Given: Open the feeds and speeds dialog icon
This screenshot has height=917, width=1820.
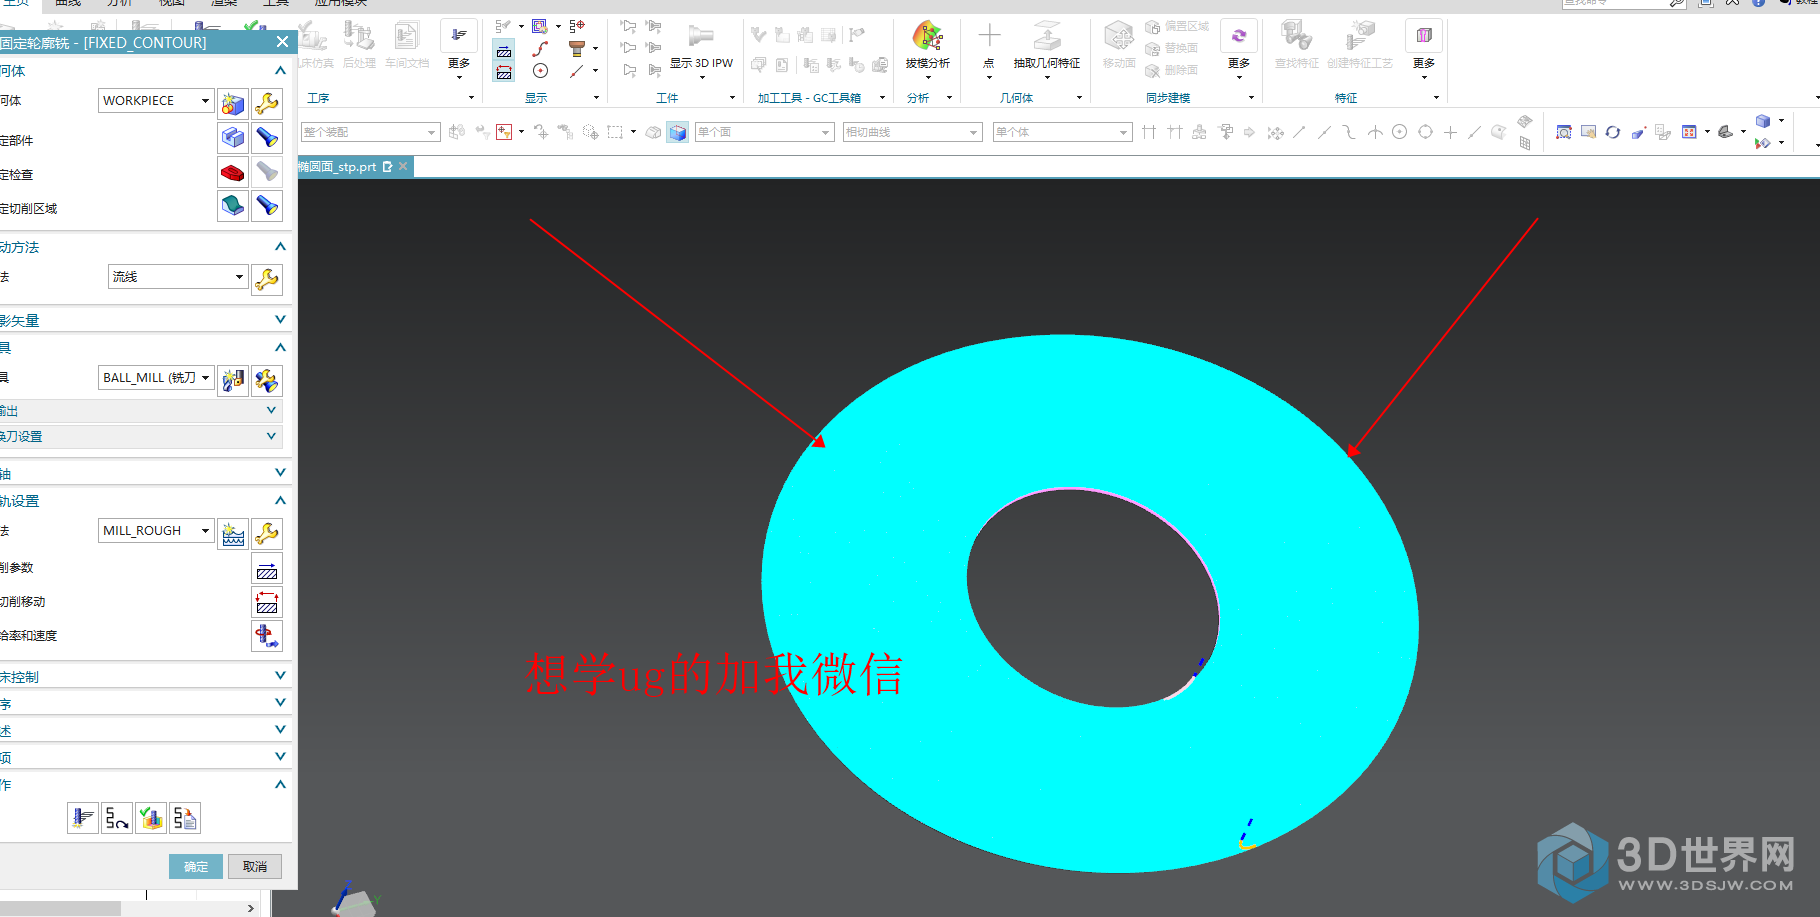Looking at the screenshot, I should click(267, 636).
